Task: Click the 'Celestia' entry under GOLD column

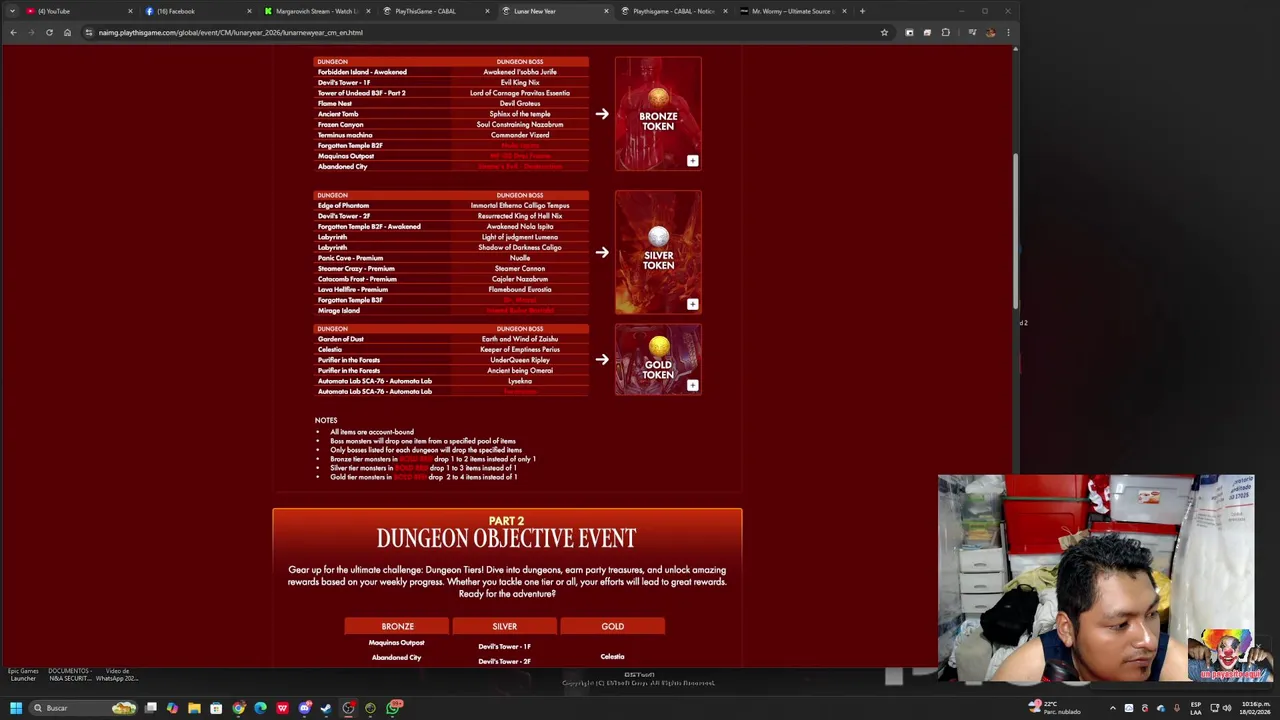Action: 612,657
